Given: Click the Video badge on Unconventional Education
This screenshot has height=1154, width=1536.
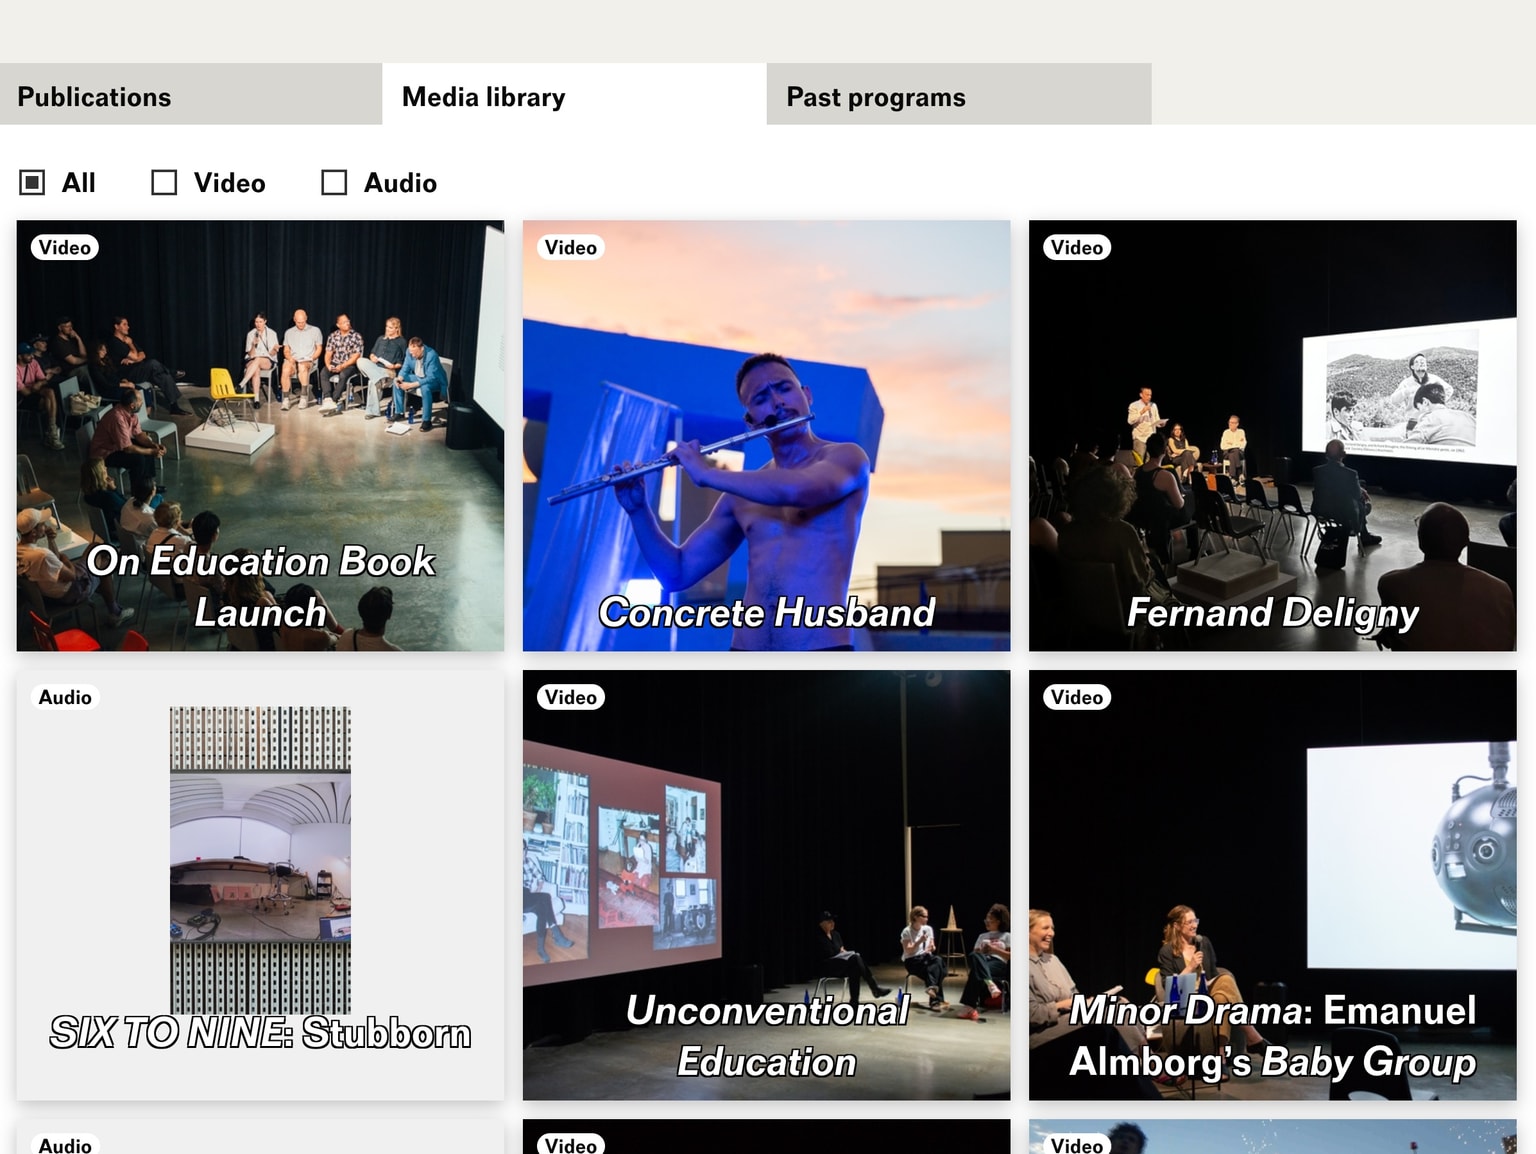Looking at the screenshot, I should 570,698.
